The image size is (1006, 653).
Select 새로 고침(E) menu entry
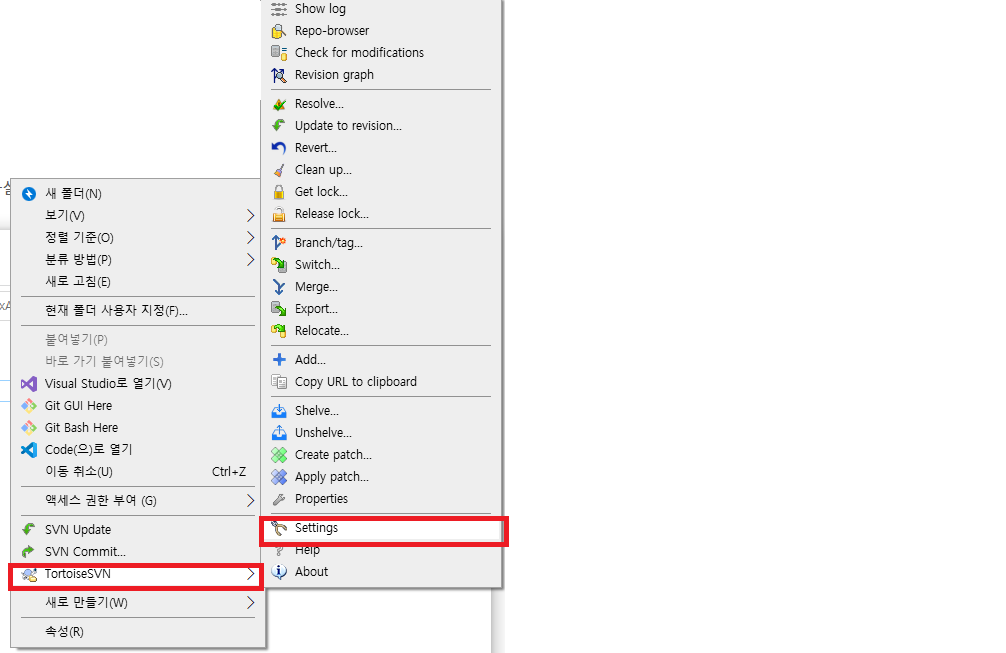137,282
